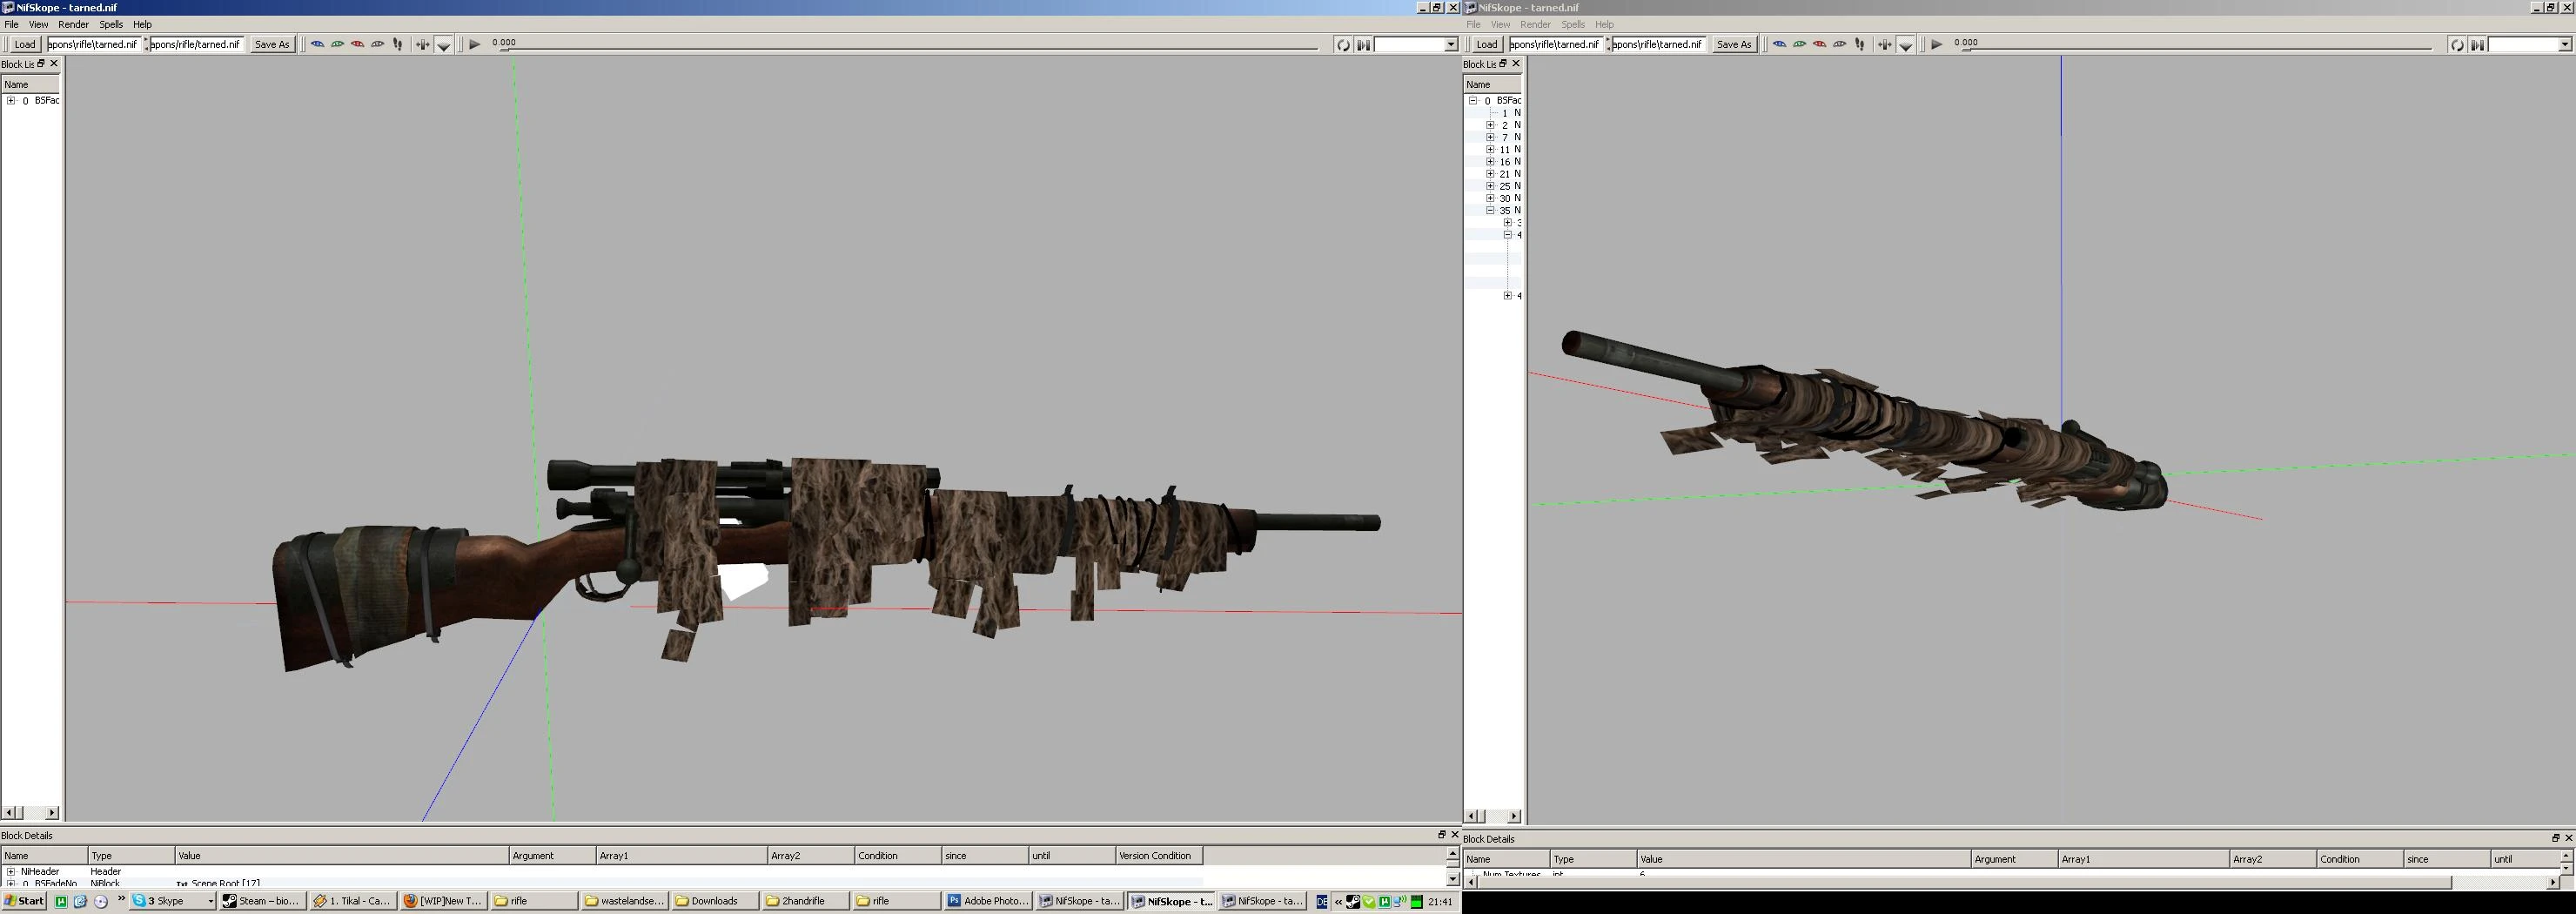Viewport: 2576px width, 914px height.
Task: Open Render menu in left NifSkope window
Action: pos(73,24)
